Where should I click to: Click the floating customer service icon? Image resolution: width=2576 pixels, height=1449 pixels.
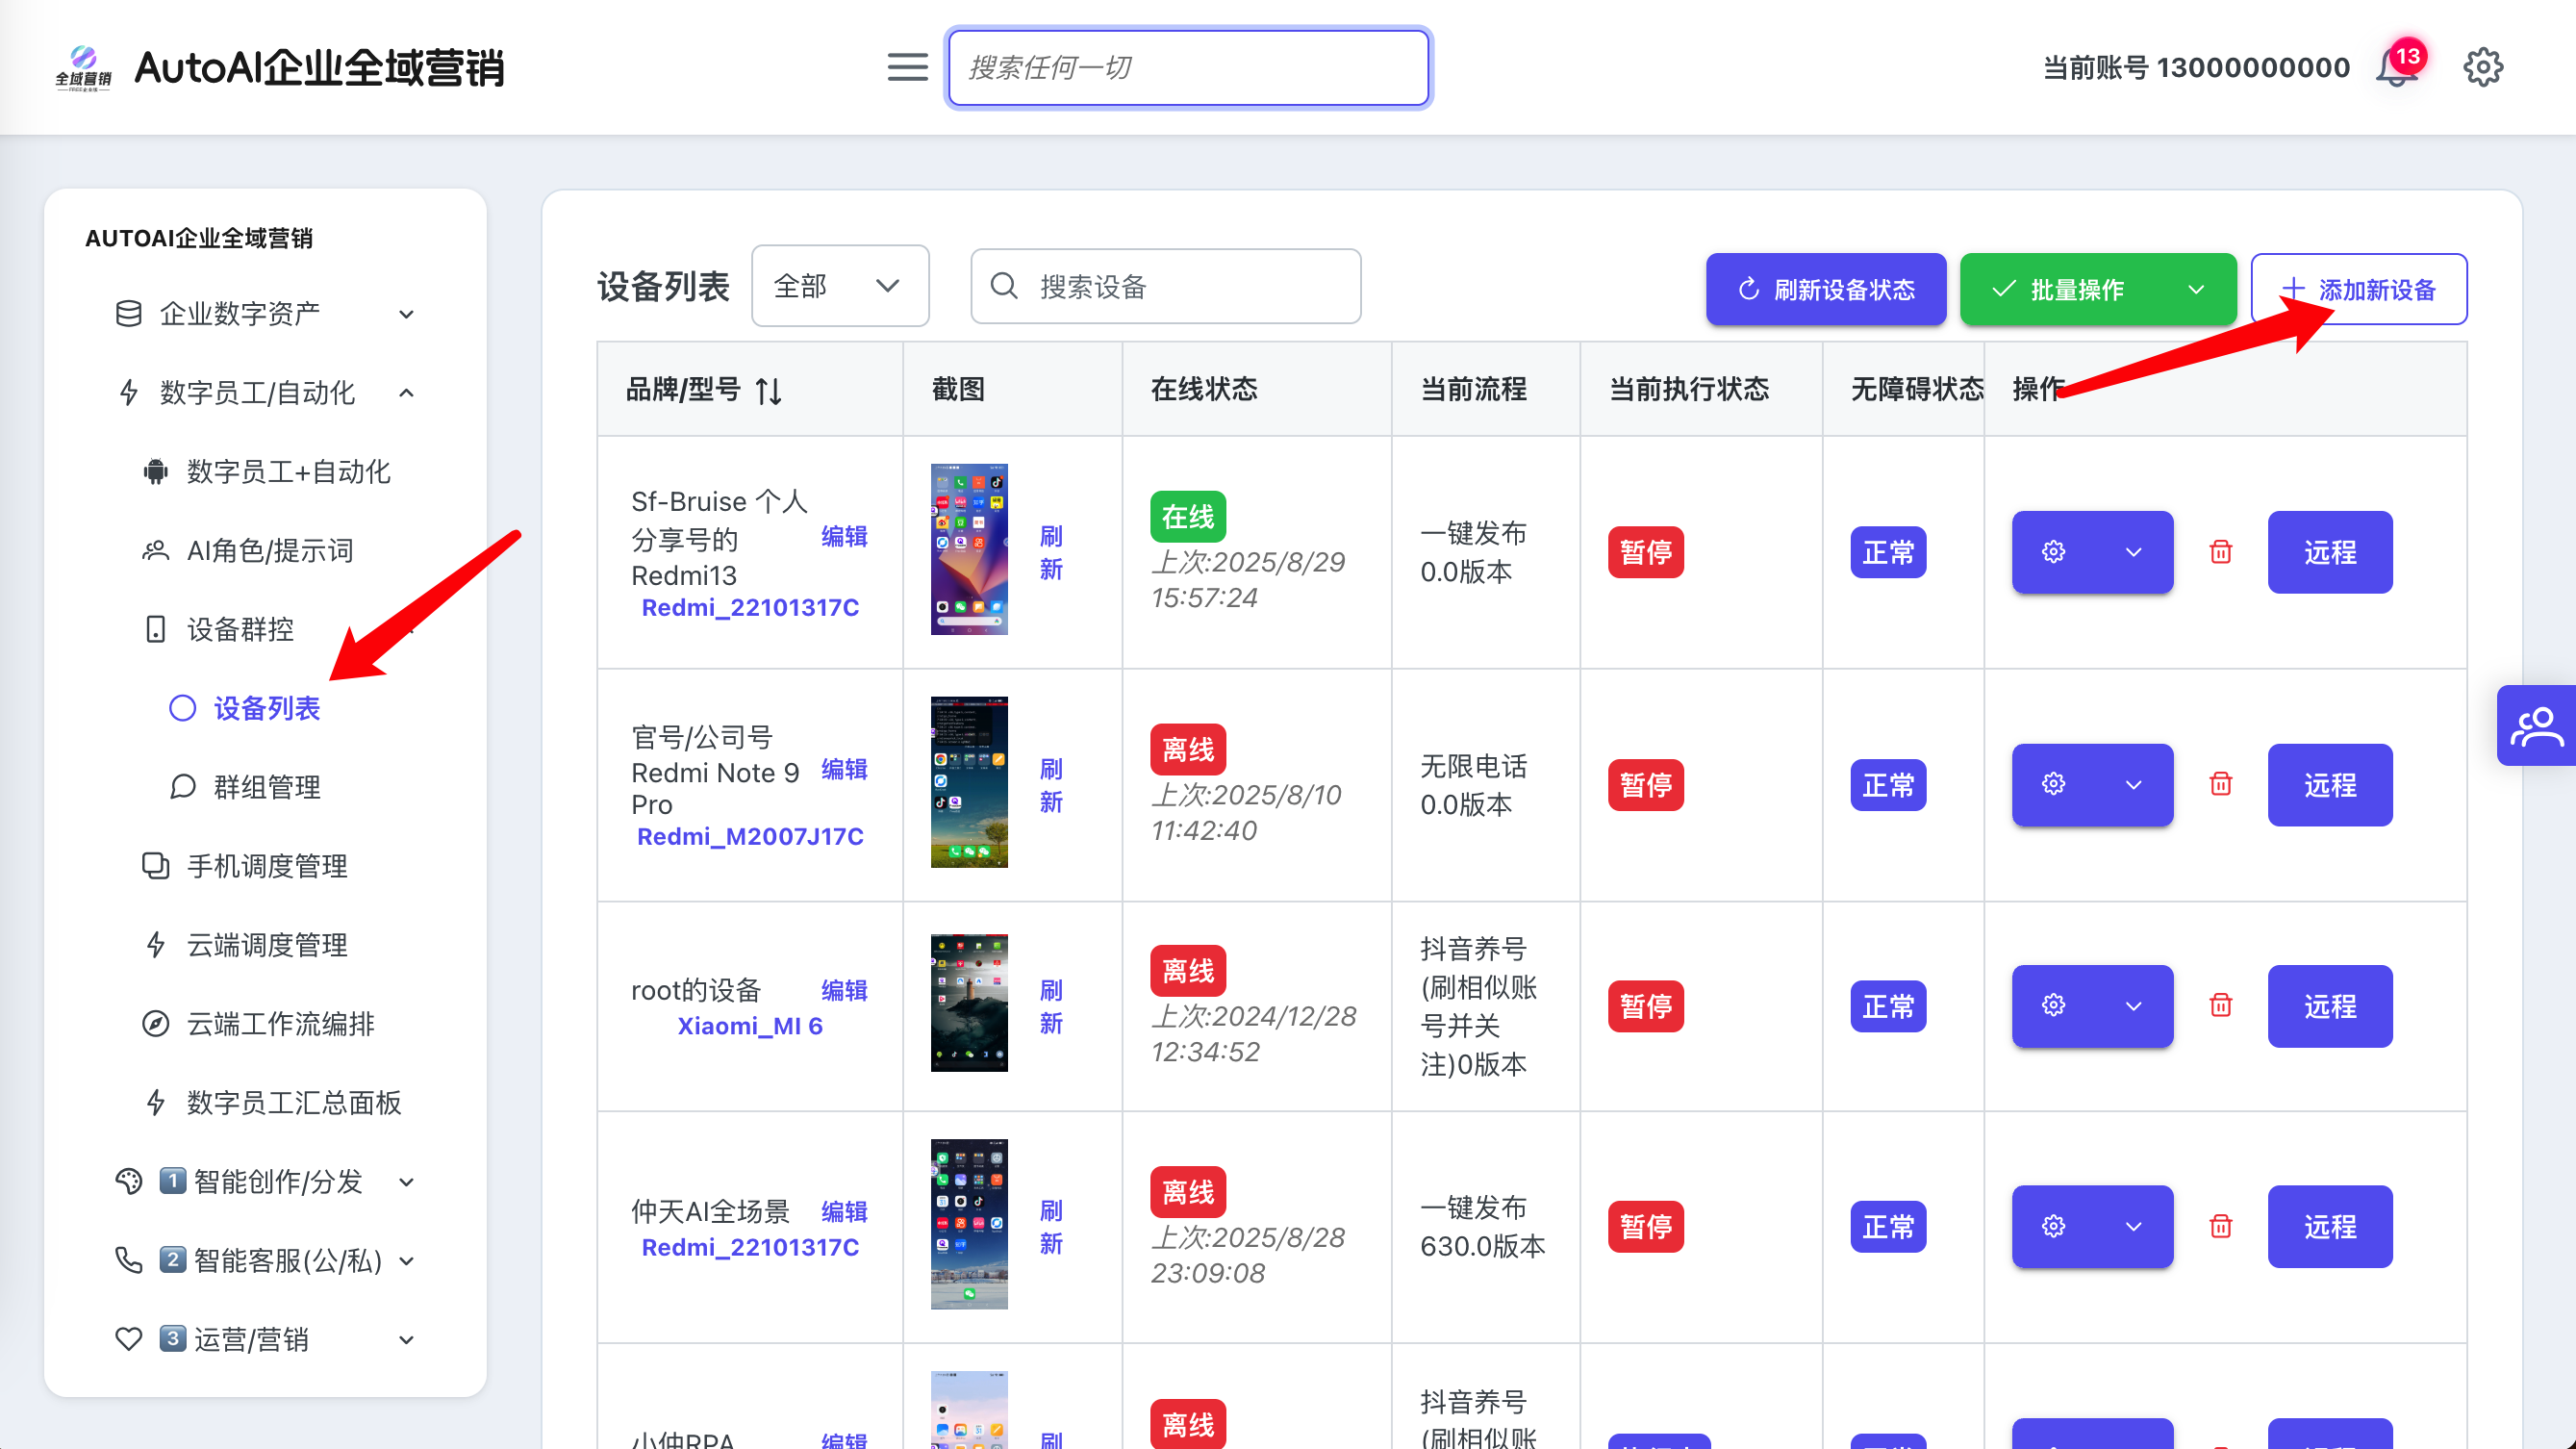click(x=2536, y=725)
